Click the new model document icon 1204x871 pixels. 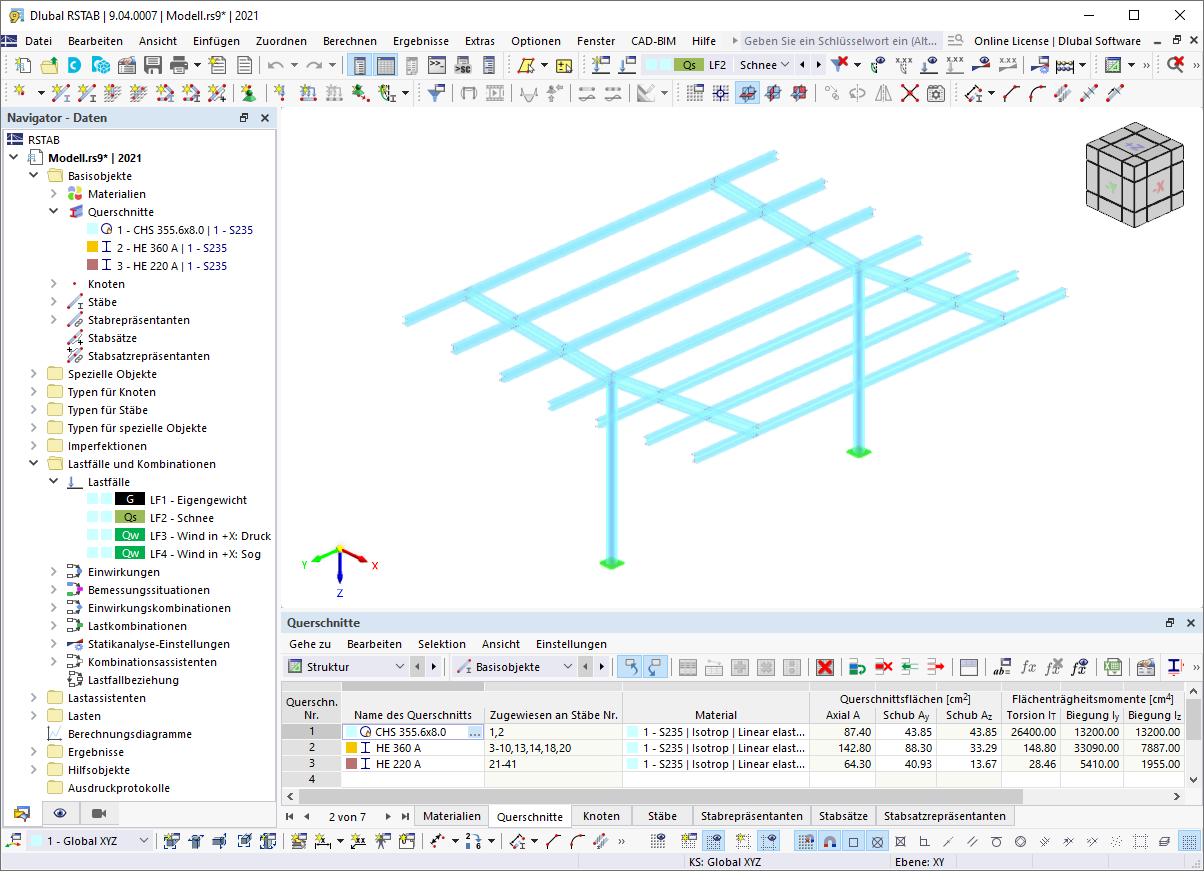23,65
